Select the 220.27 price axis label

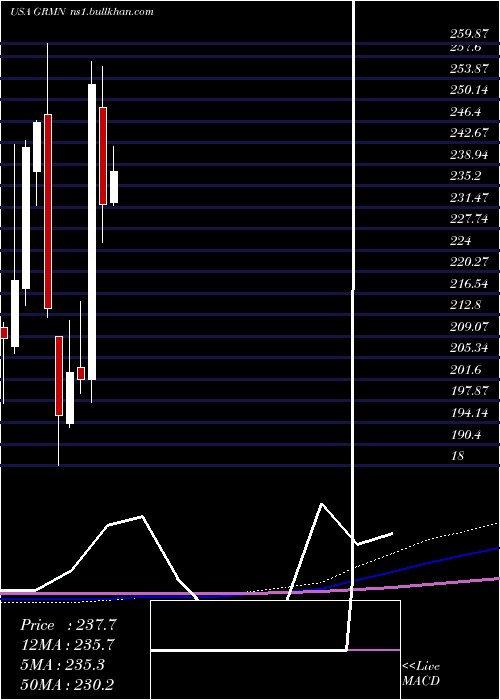coord(469,262)
